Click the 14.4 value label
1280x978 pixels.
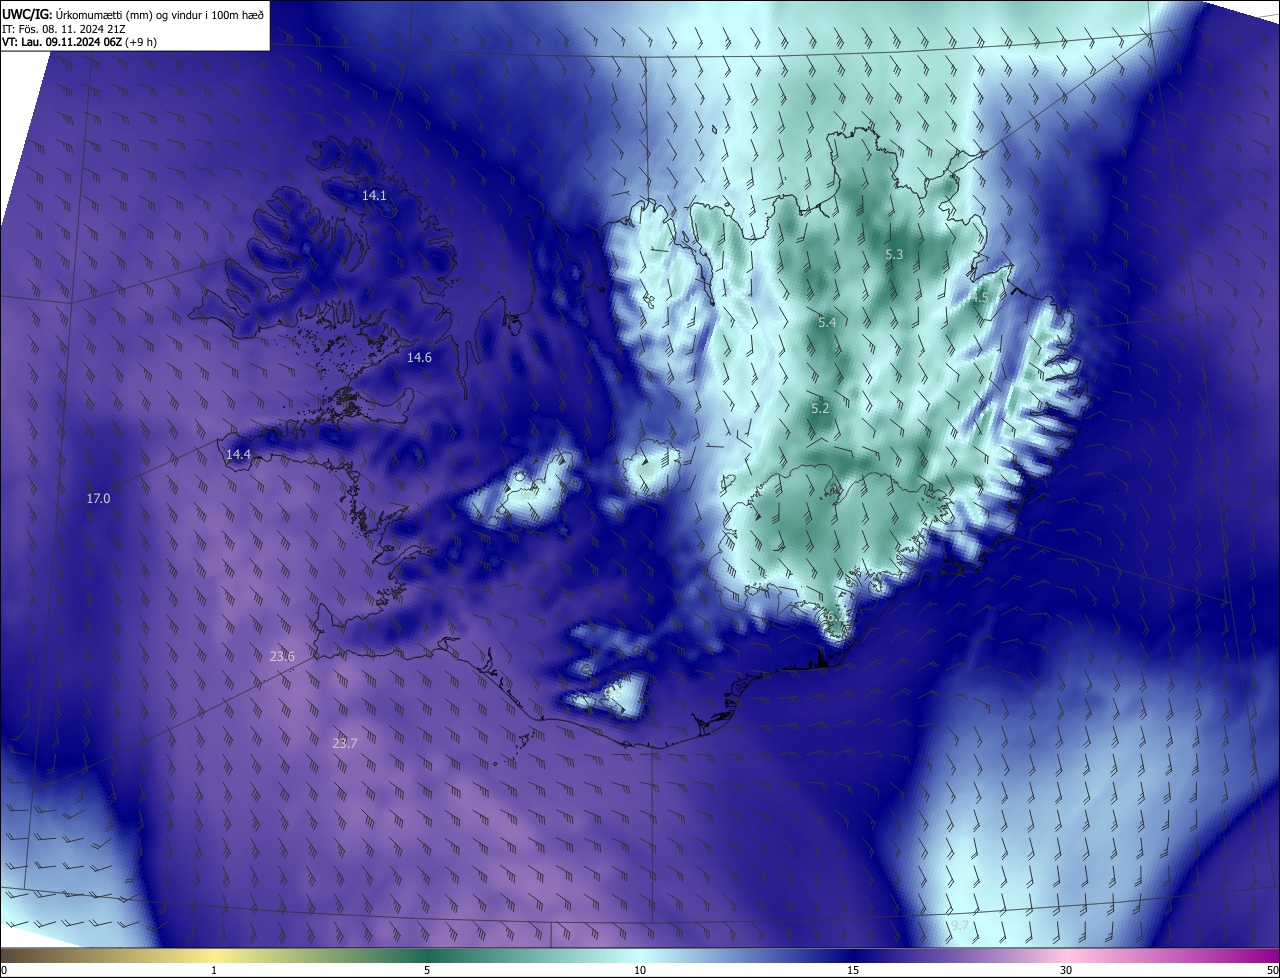pos(238,454)
